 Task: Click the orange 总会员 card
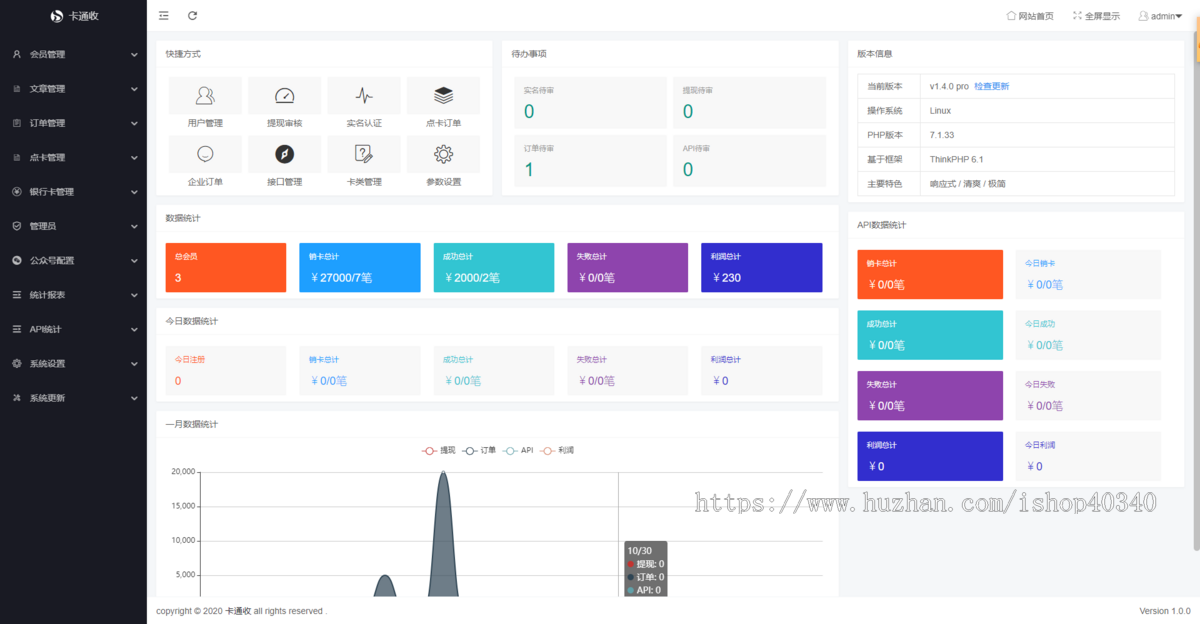[x=226, y=268]
